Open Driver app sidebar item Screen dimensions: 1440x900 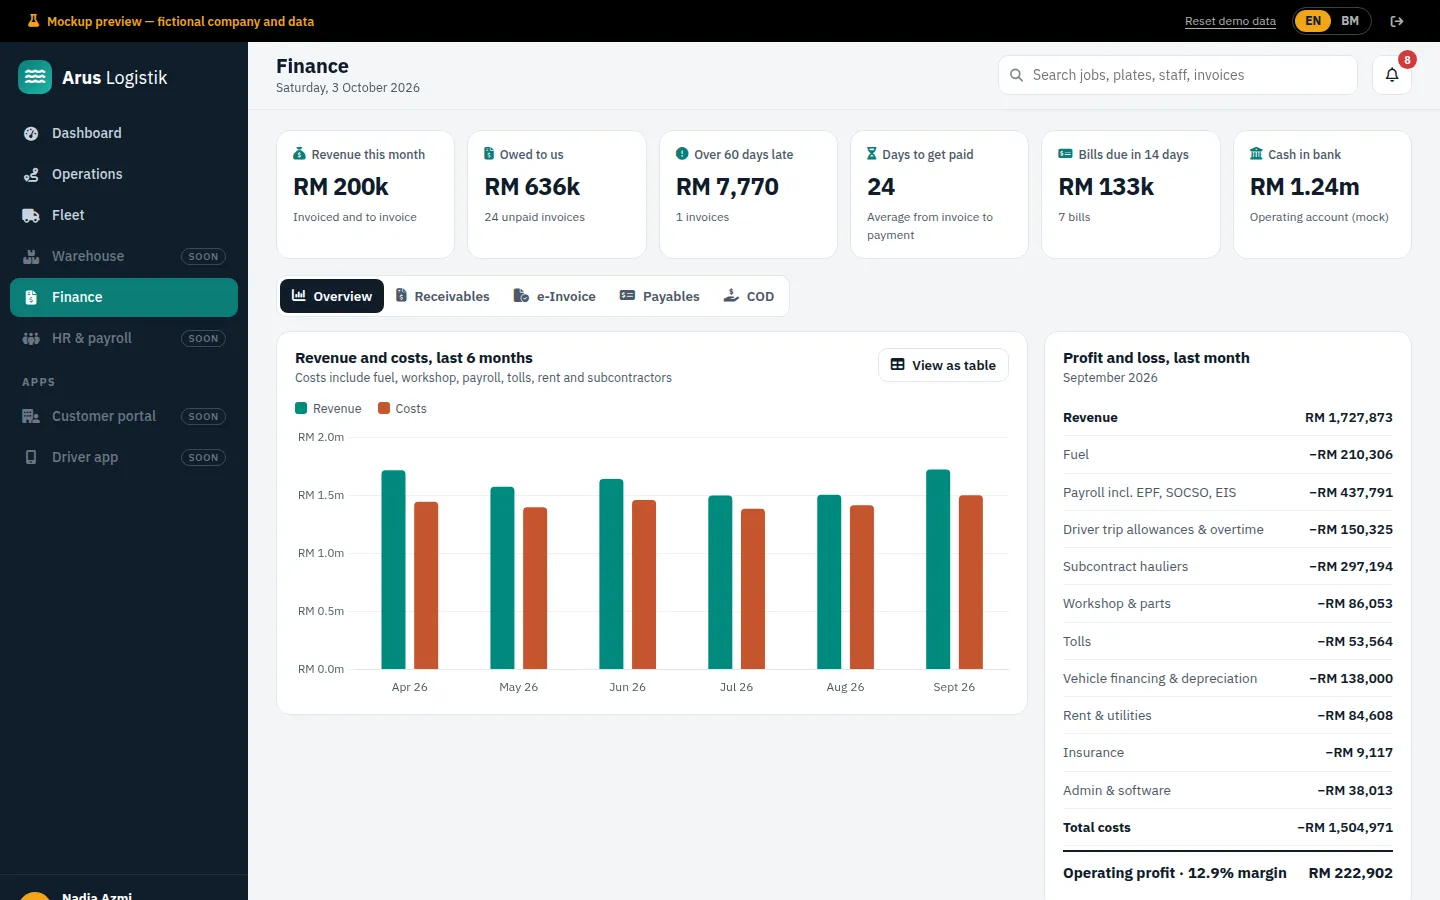point(124,457)
